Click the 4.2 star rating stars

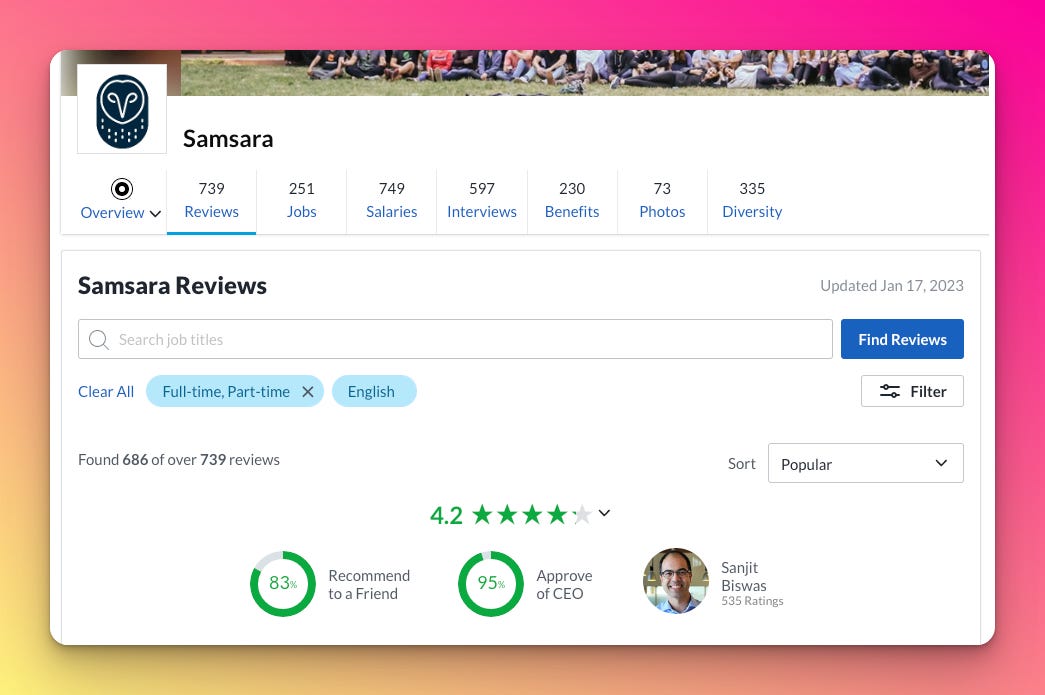(532, 514)
